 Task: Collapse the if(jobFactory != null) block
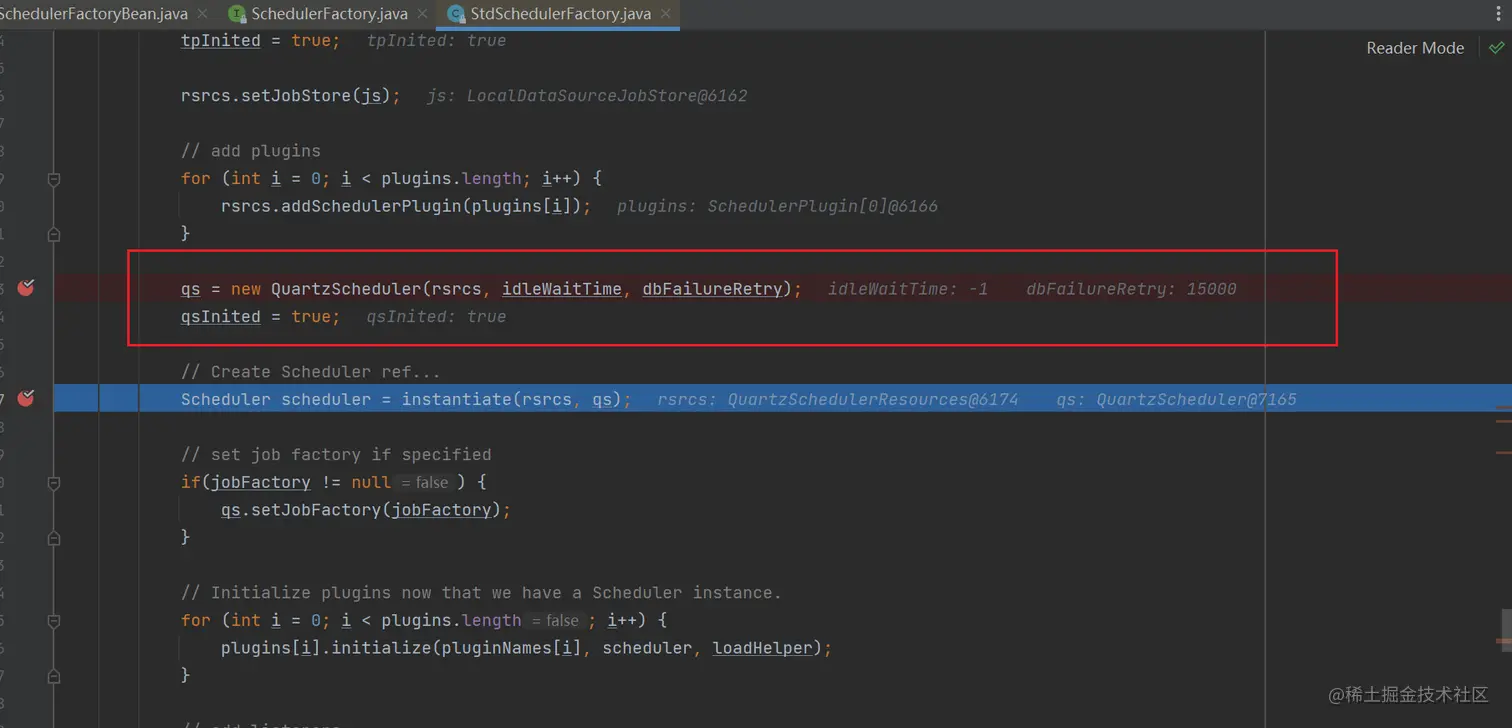point(54,483)
